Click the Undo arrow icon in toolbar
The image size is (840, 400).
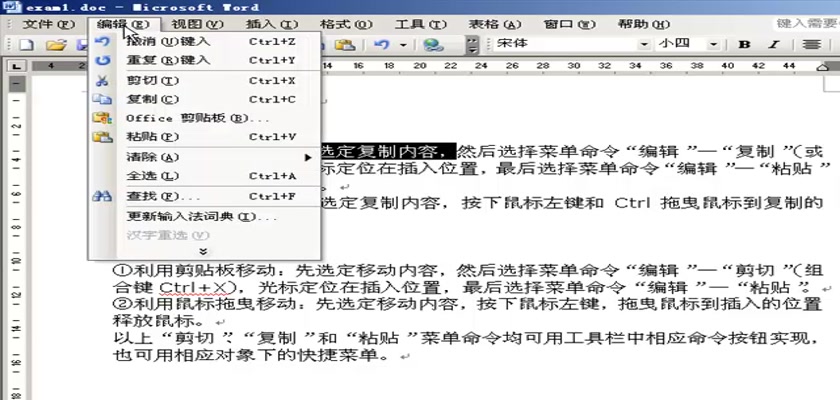(381, 45)
